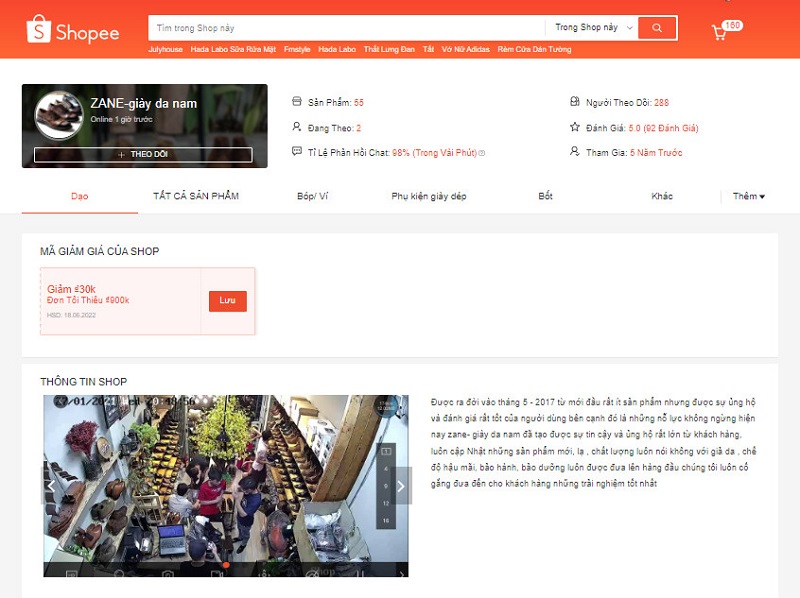
Task: Click the ZANE shop avatar image
Action: (58, 115)
